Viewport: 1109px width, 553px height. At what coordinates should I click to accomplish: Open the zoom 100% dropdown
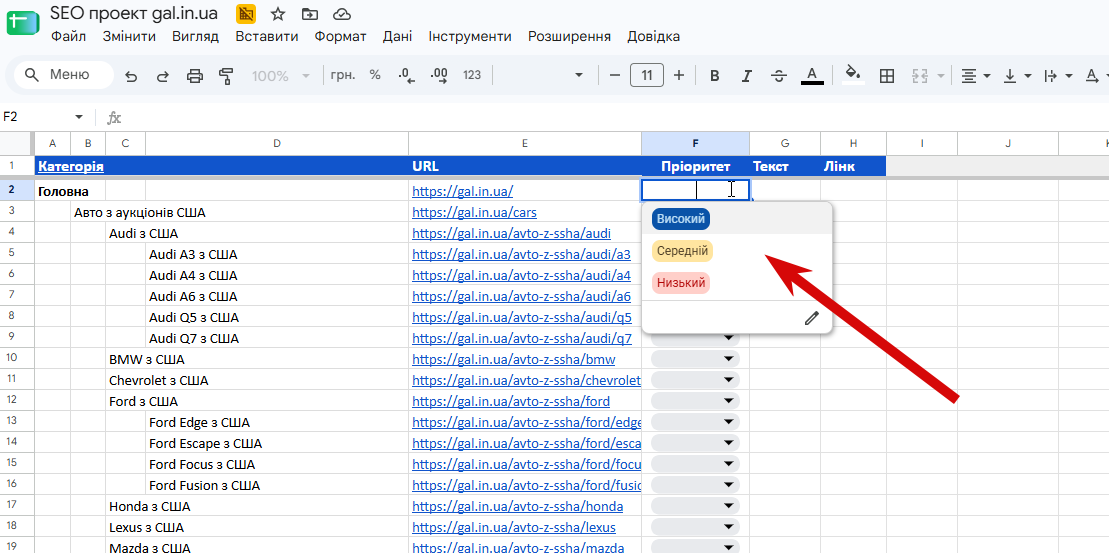280,76
